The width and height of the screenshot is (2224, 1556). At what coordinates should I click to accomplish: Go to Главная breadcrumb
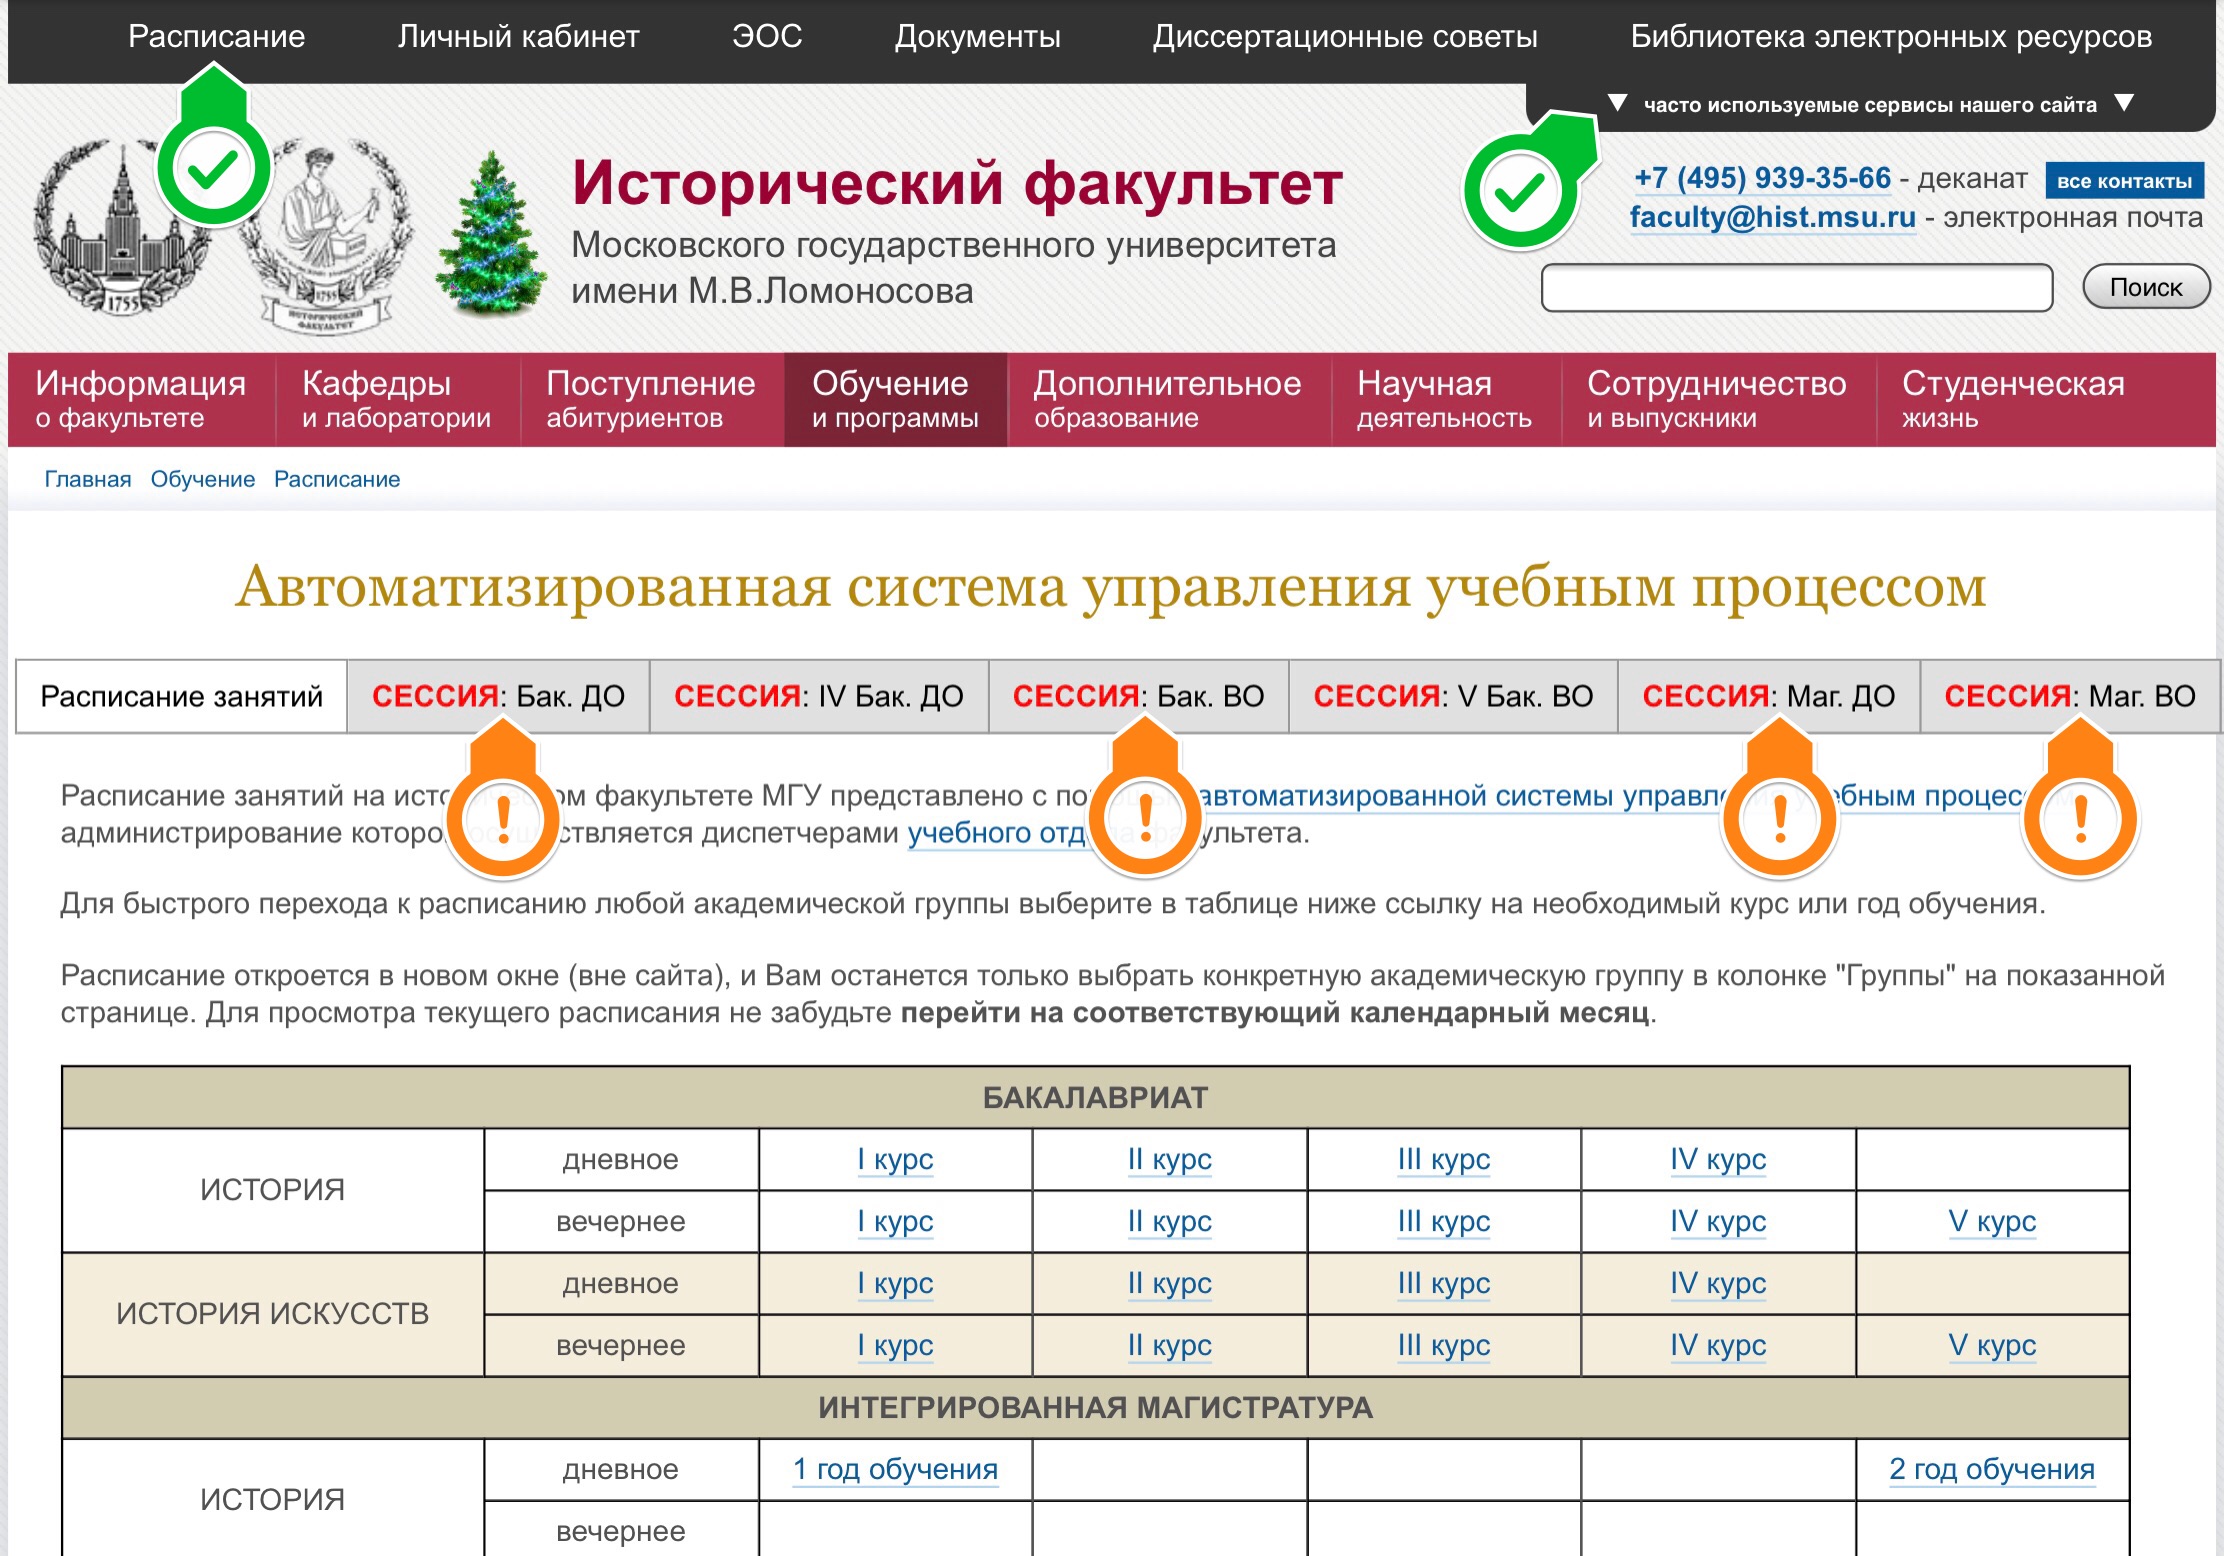pyautogui.click(x=88, y=479)
